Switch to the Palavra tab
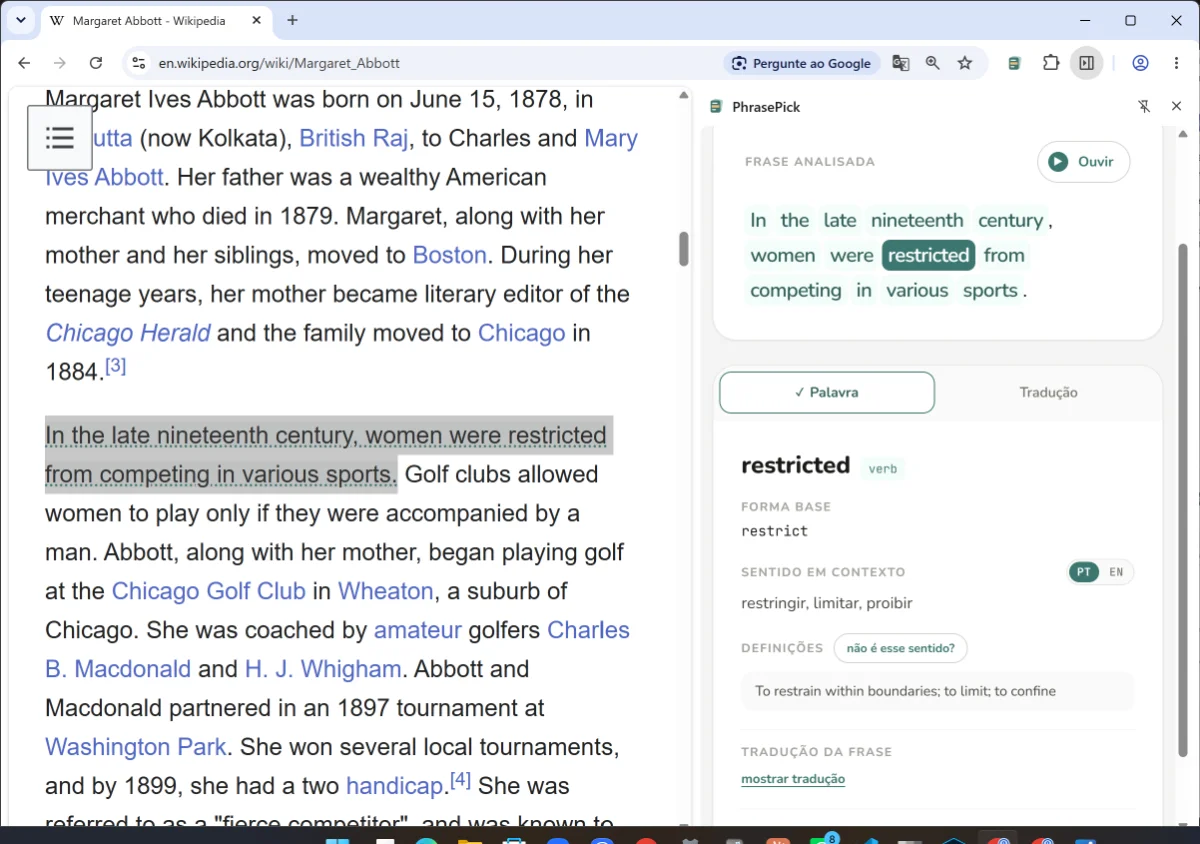 [827, 393]
